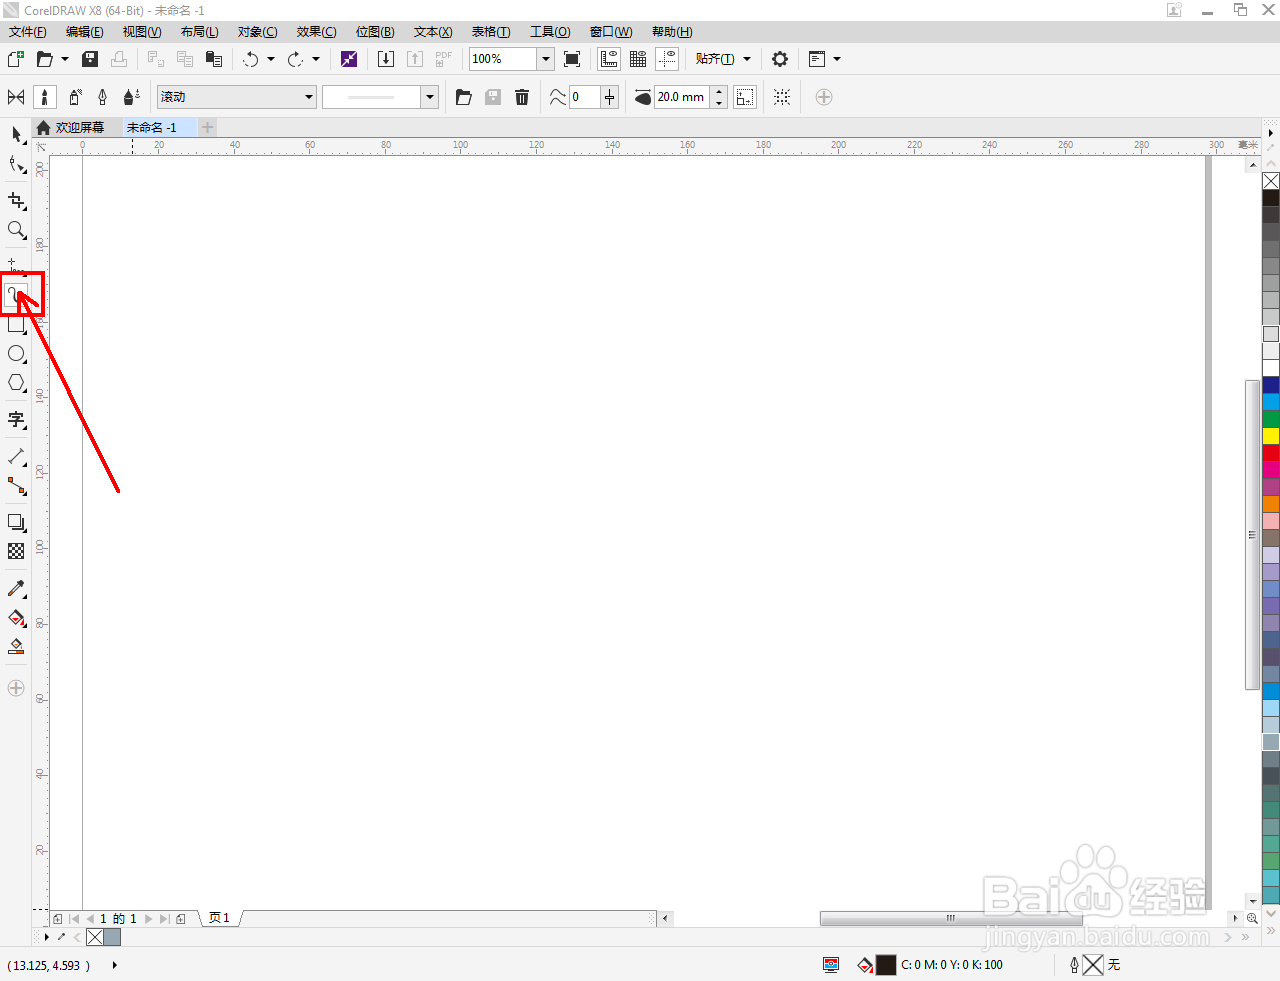This screenshot has height=981, width=1280.
Task: Open the 工具 menu
Action: (x=550, y=32)
